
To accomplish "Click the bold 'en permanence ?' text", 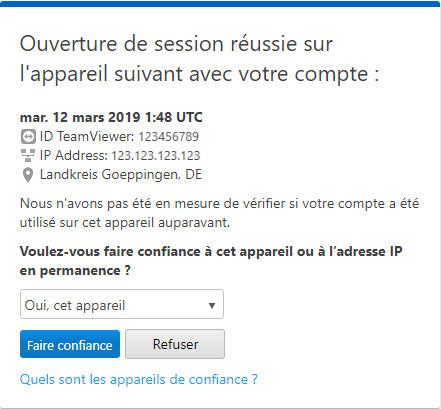I will 75,270.
